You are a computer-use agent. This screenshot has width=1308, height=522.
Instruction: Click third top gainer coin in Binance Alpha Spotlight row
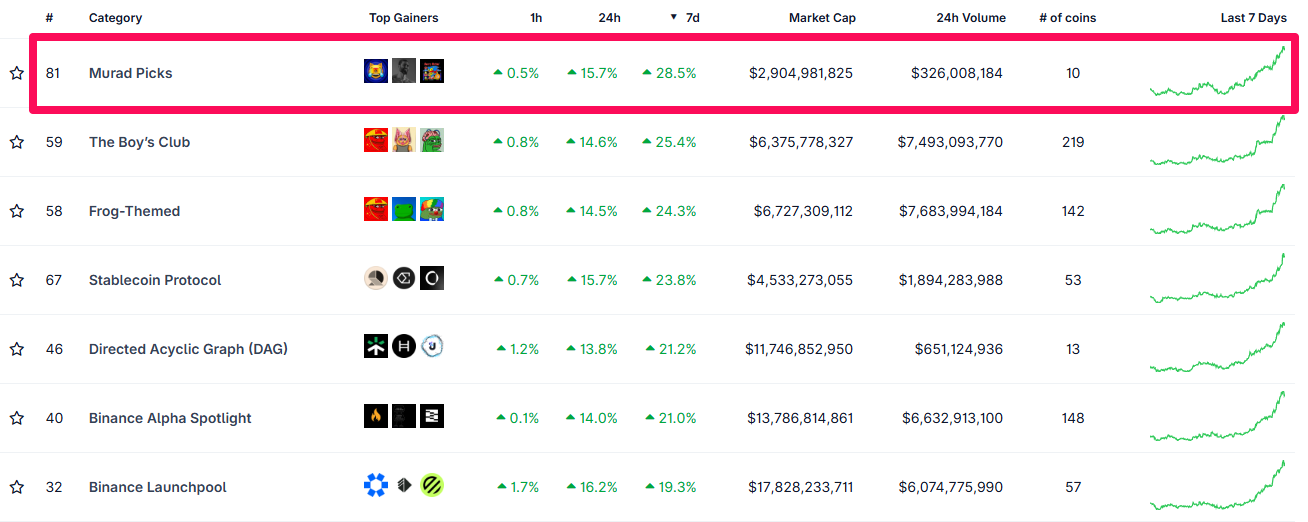tap(432, 417)
